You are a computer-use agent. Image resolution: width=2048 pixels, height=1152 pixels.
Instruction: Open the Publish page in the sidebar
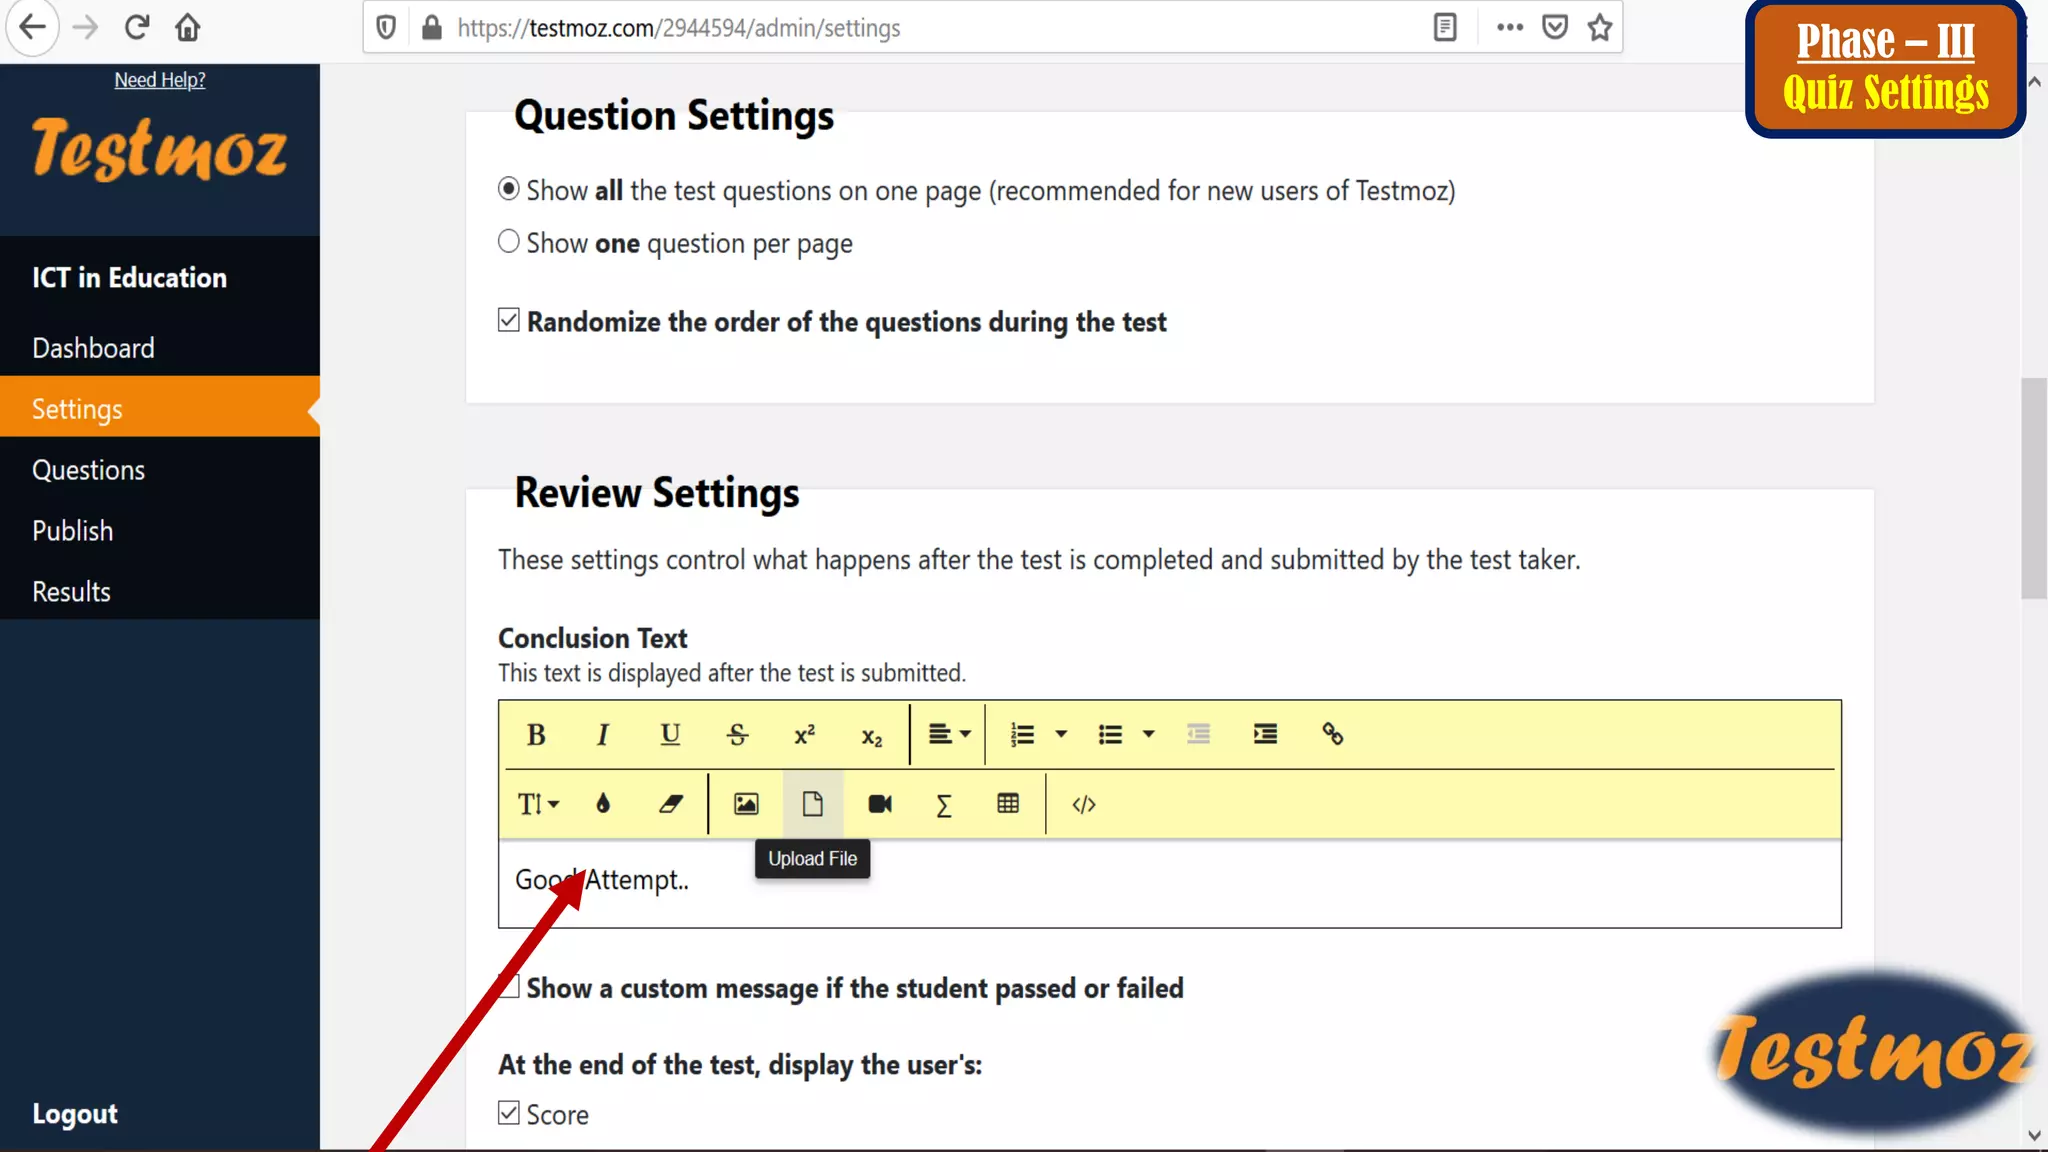tap(72, 531)
